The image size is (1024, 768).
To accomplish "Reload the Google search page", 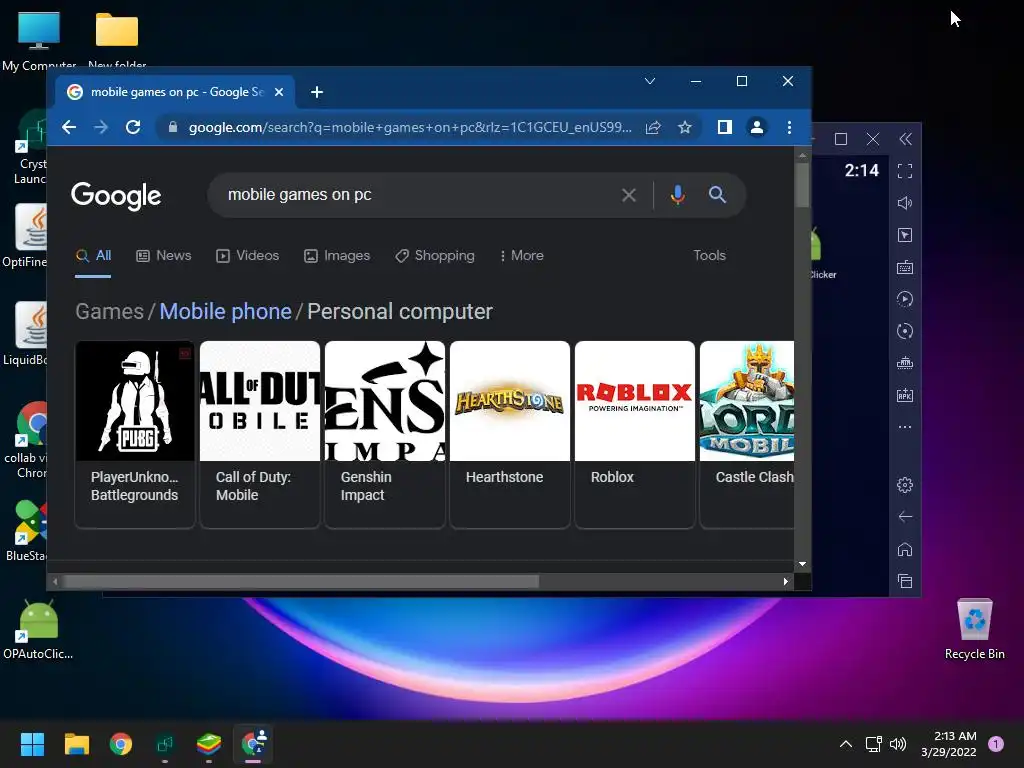I will tap(133, 127).
